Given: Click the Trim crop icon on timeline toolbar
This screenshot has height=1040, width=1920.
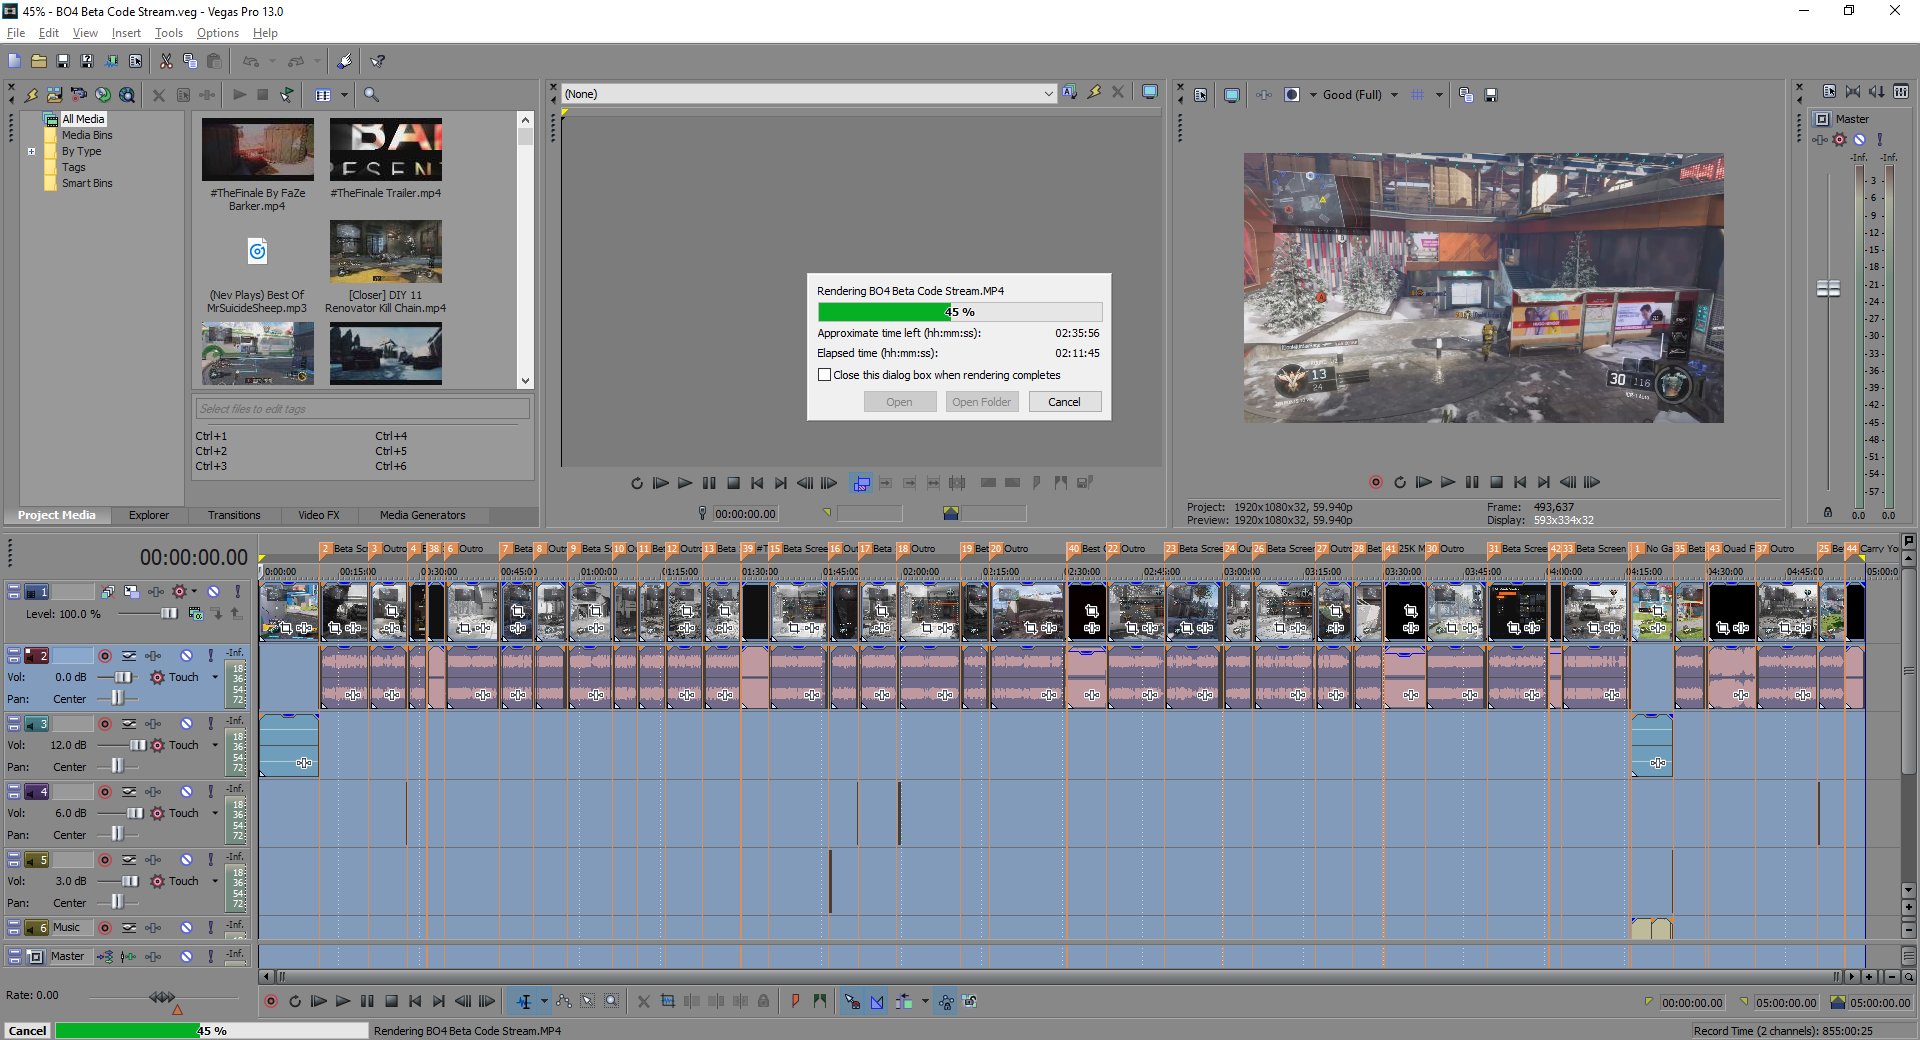Looking at the screenshot, I should [x=667, y=1001].
